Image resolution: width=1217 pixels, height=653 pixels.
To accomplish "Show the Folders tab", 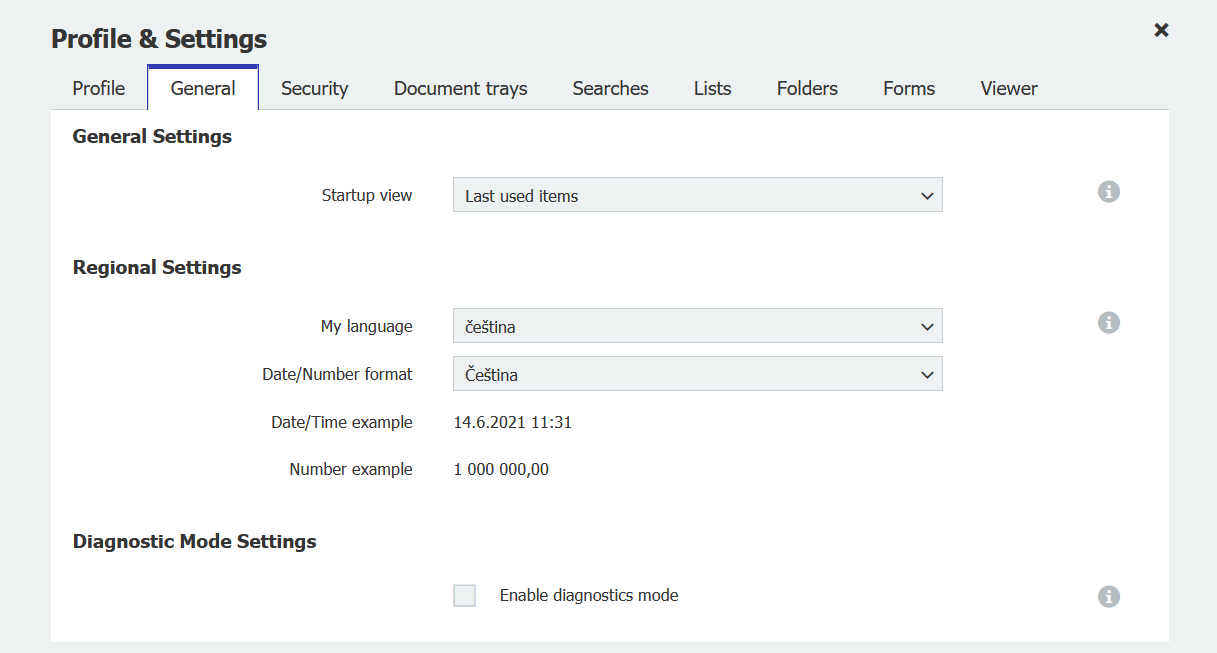I will tap(807, 88).
